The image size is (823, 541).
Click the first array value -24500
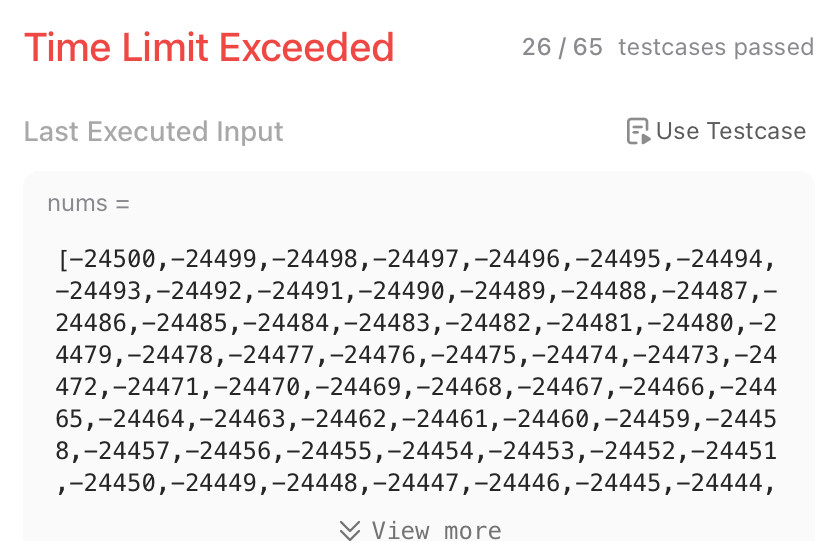[x=112, y=259]
